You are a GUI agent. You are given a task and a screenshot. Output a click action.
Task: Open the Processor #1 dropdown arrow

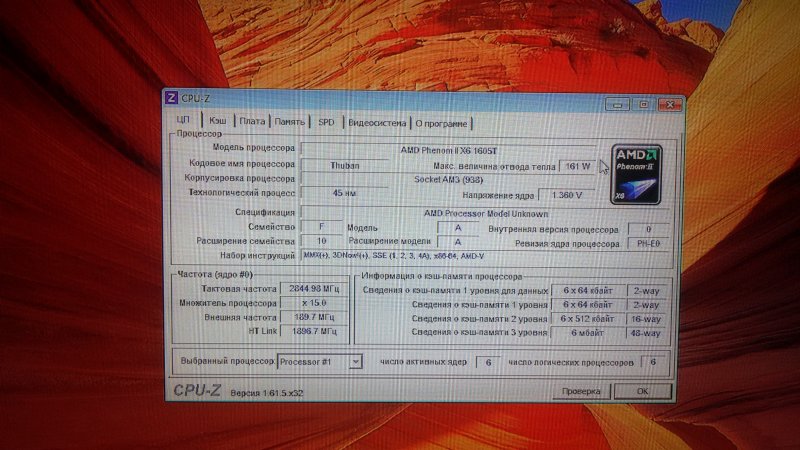click(355, 360)
